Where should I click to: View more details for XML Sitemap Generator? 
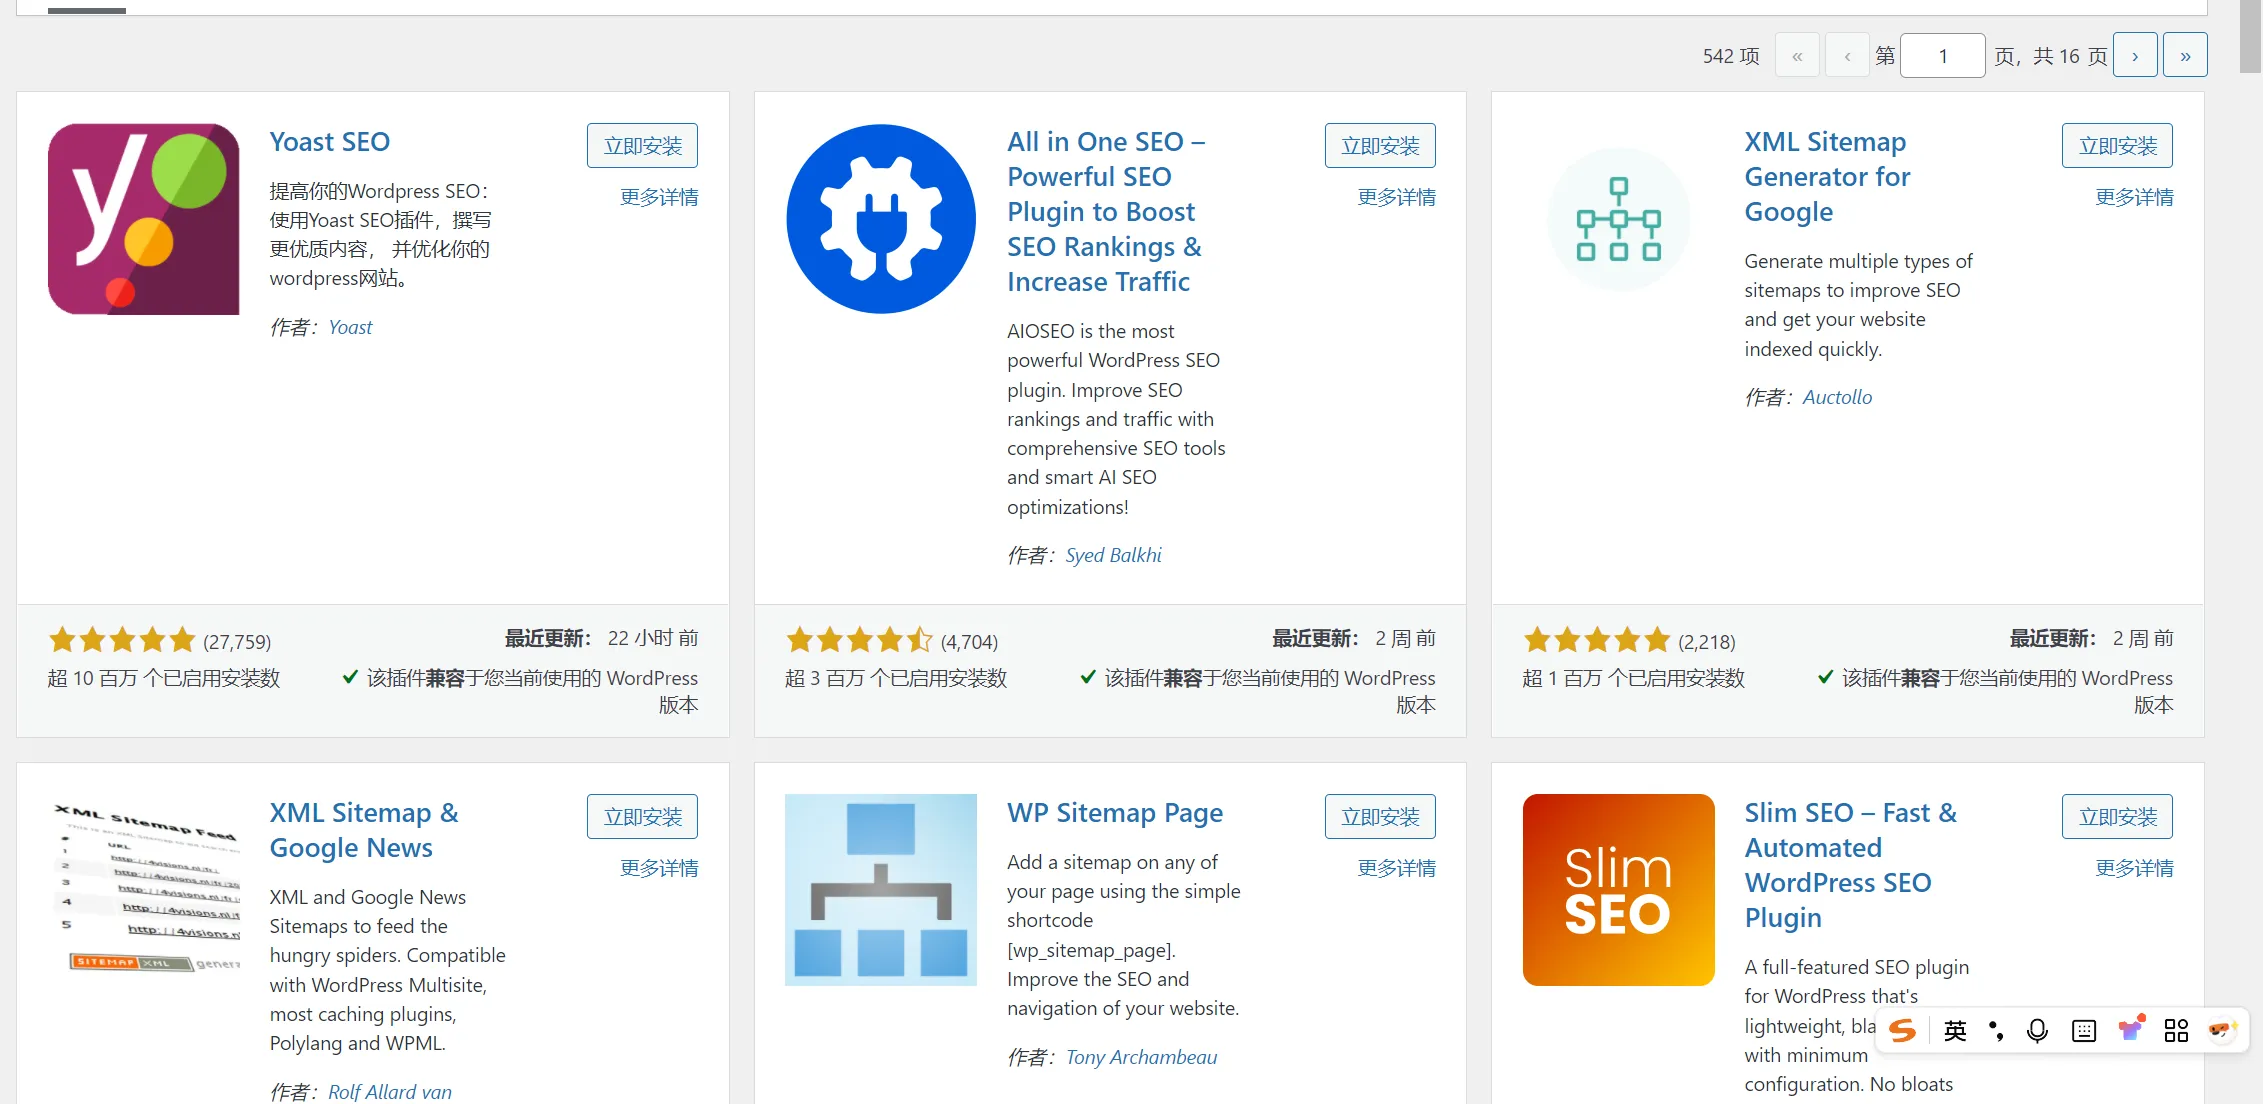click(2134, 197)
